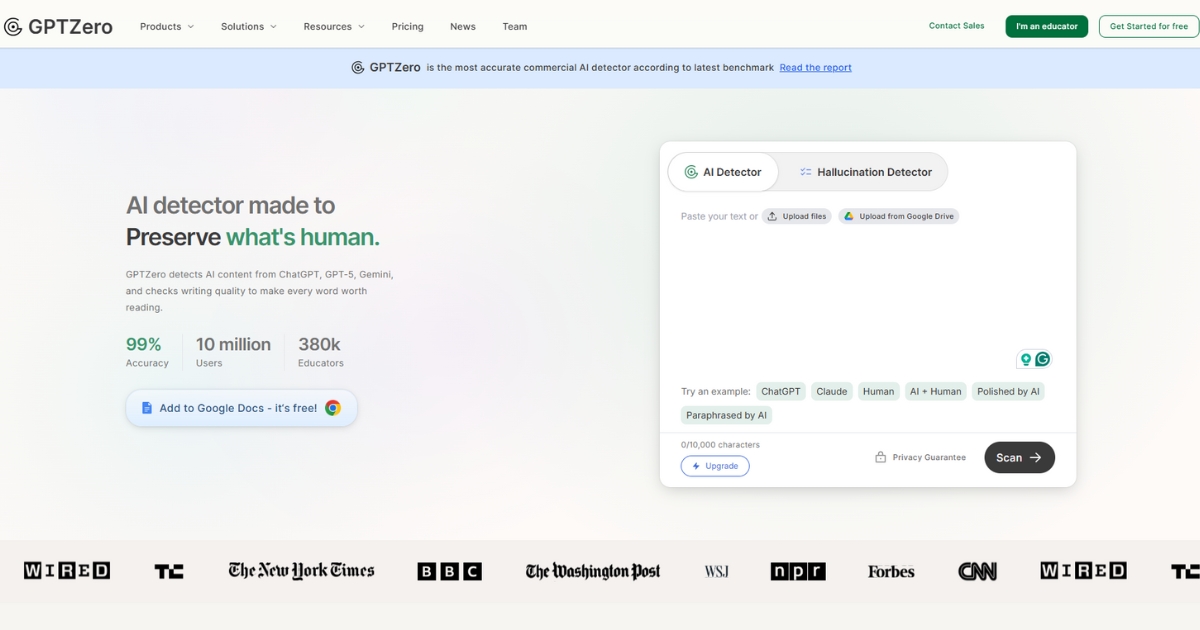Switch to the Hallucination Detector tab
The height and width of the screenshot is (630, 1200).
click(864, 171)
